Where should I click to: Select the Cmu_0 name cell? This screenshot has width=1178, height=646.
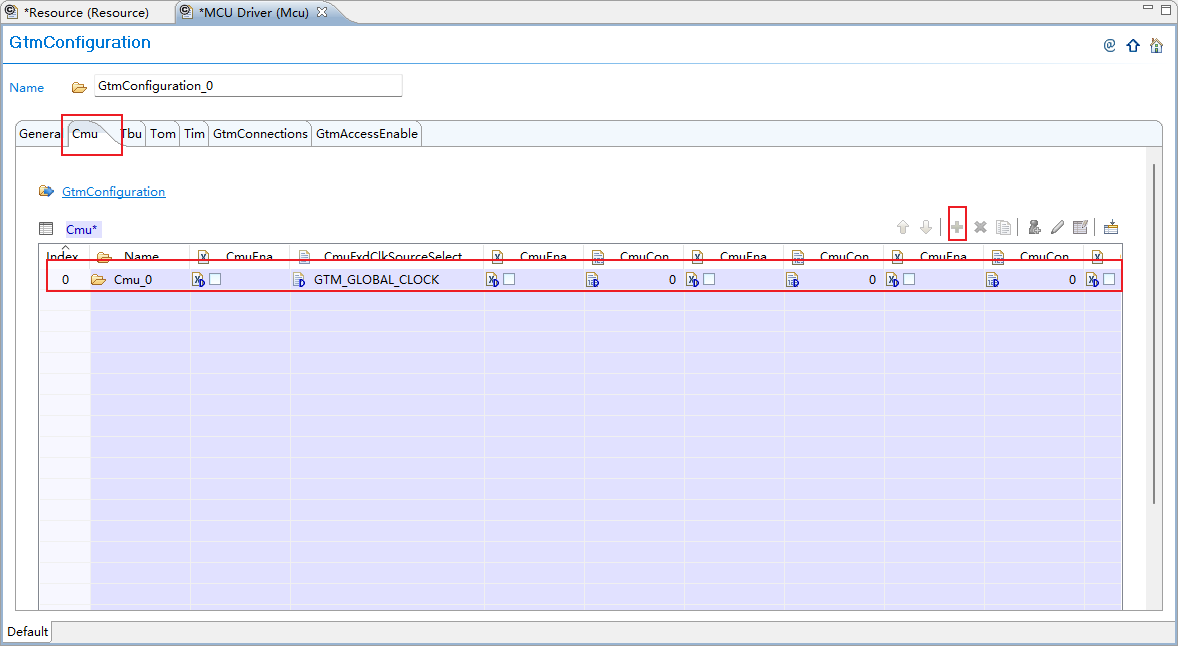(140, 279)
